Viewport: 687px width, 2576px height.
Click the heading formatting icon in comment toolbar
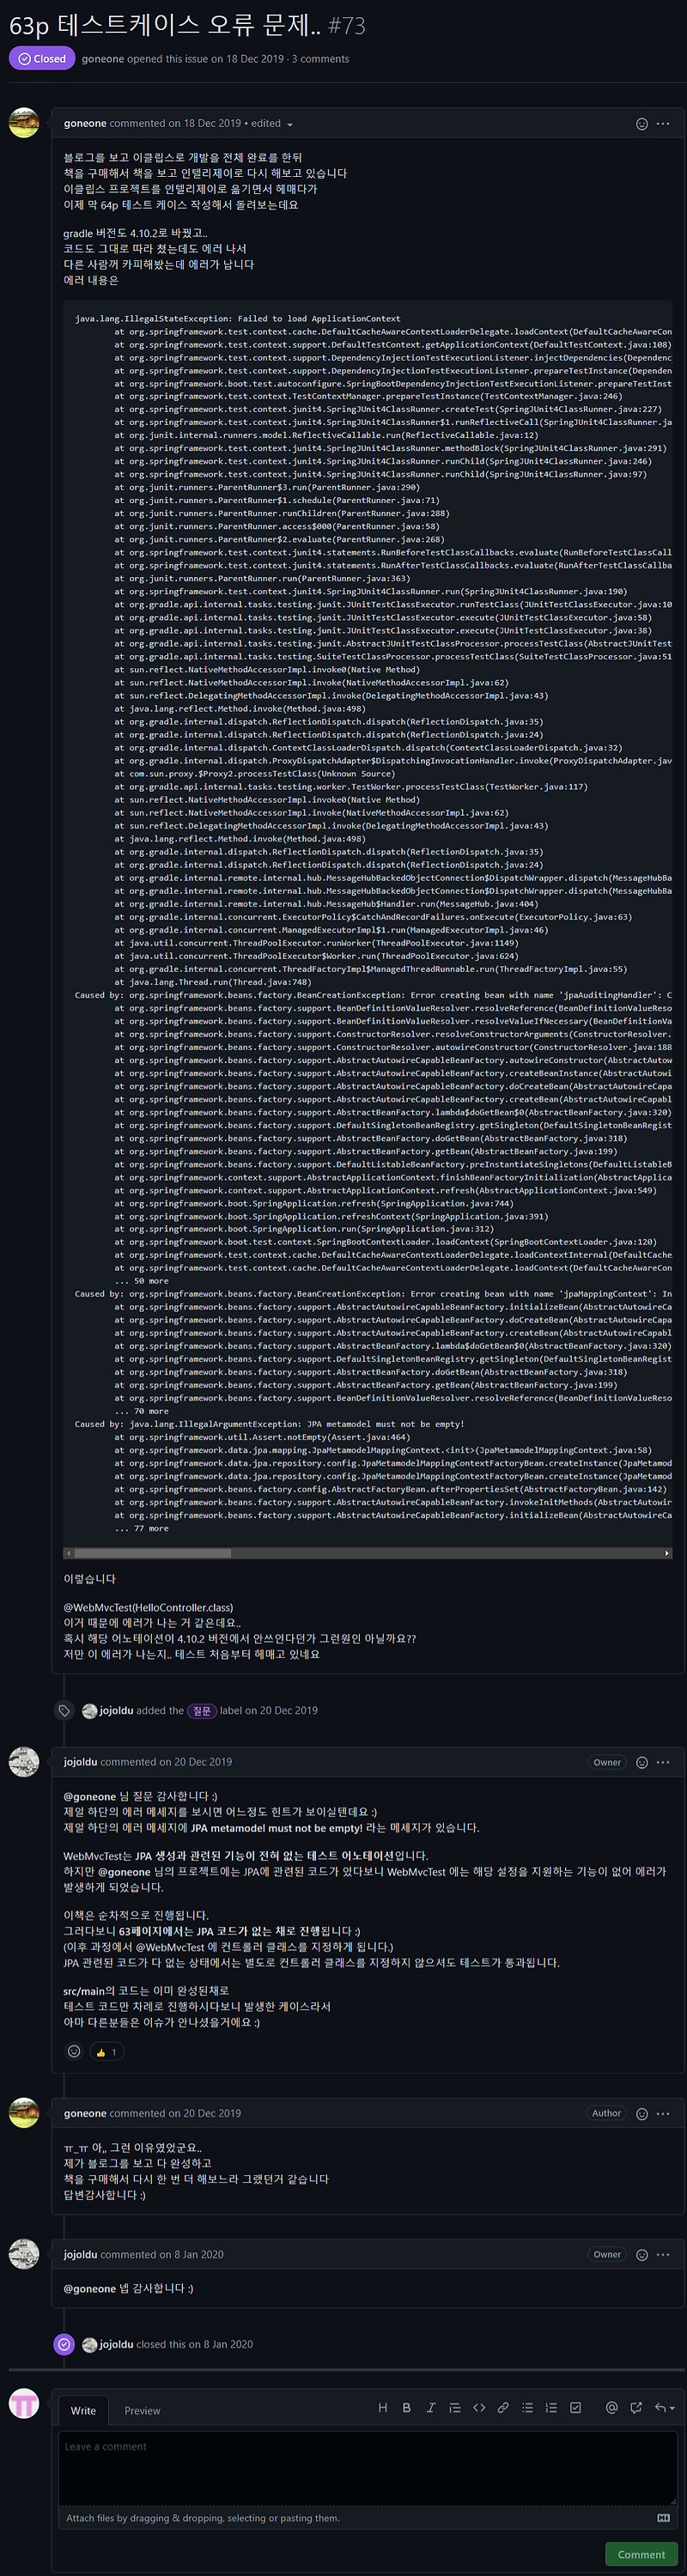click(382, 2408)
